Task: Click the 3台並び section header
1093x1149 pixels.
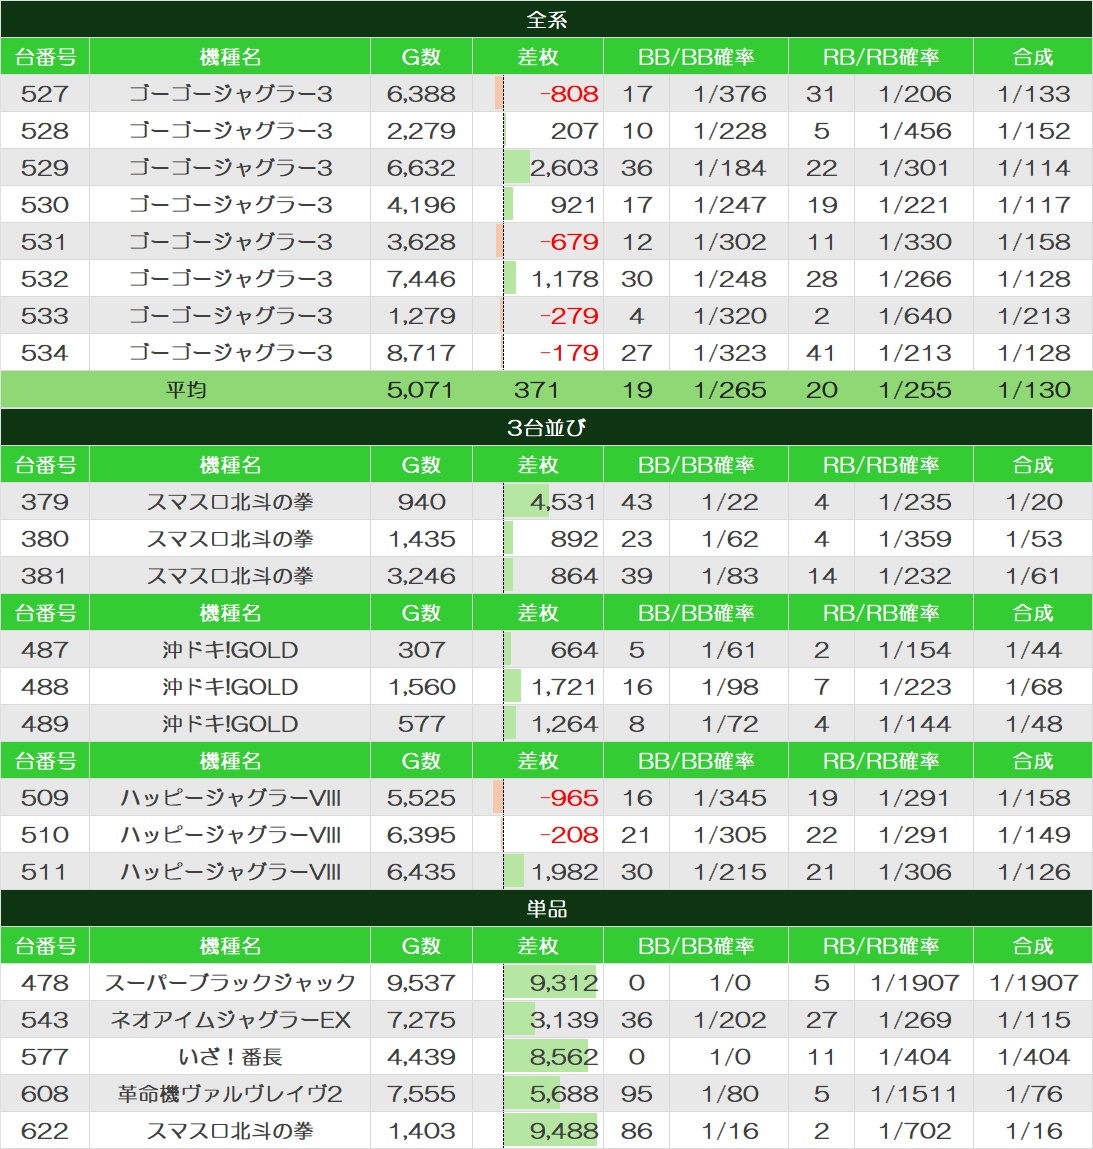Action: coord(546,427)
